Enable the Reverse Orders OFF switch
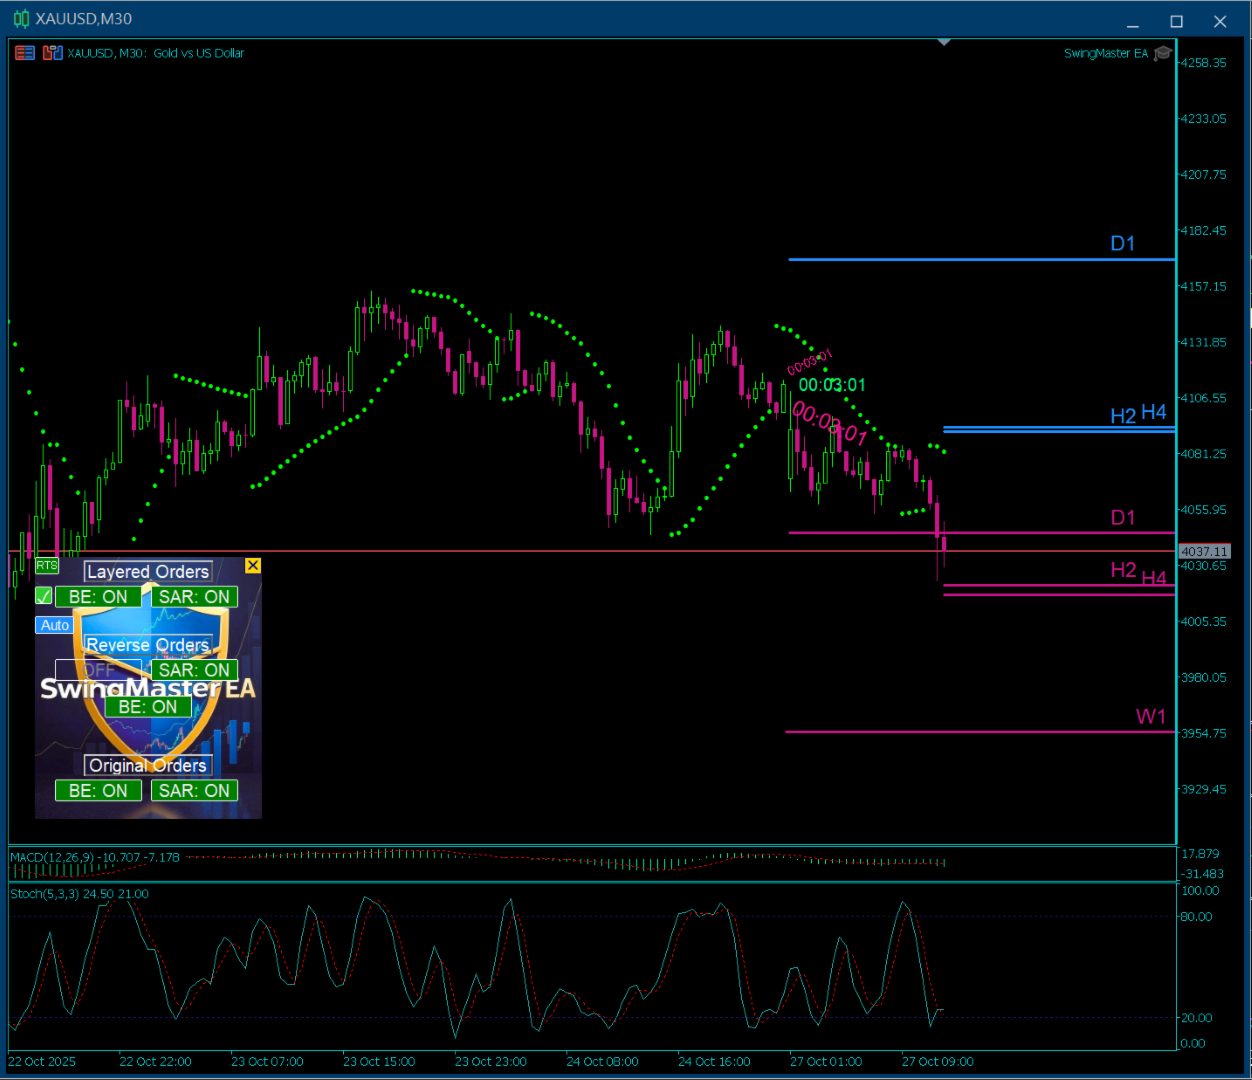 98,670
